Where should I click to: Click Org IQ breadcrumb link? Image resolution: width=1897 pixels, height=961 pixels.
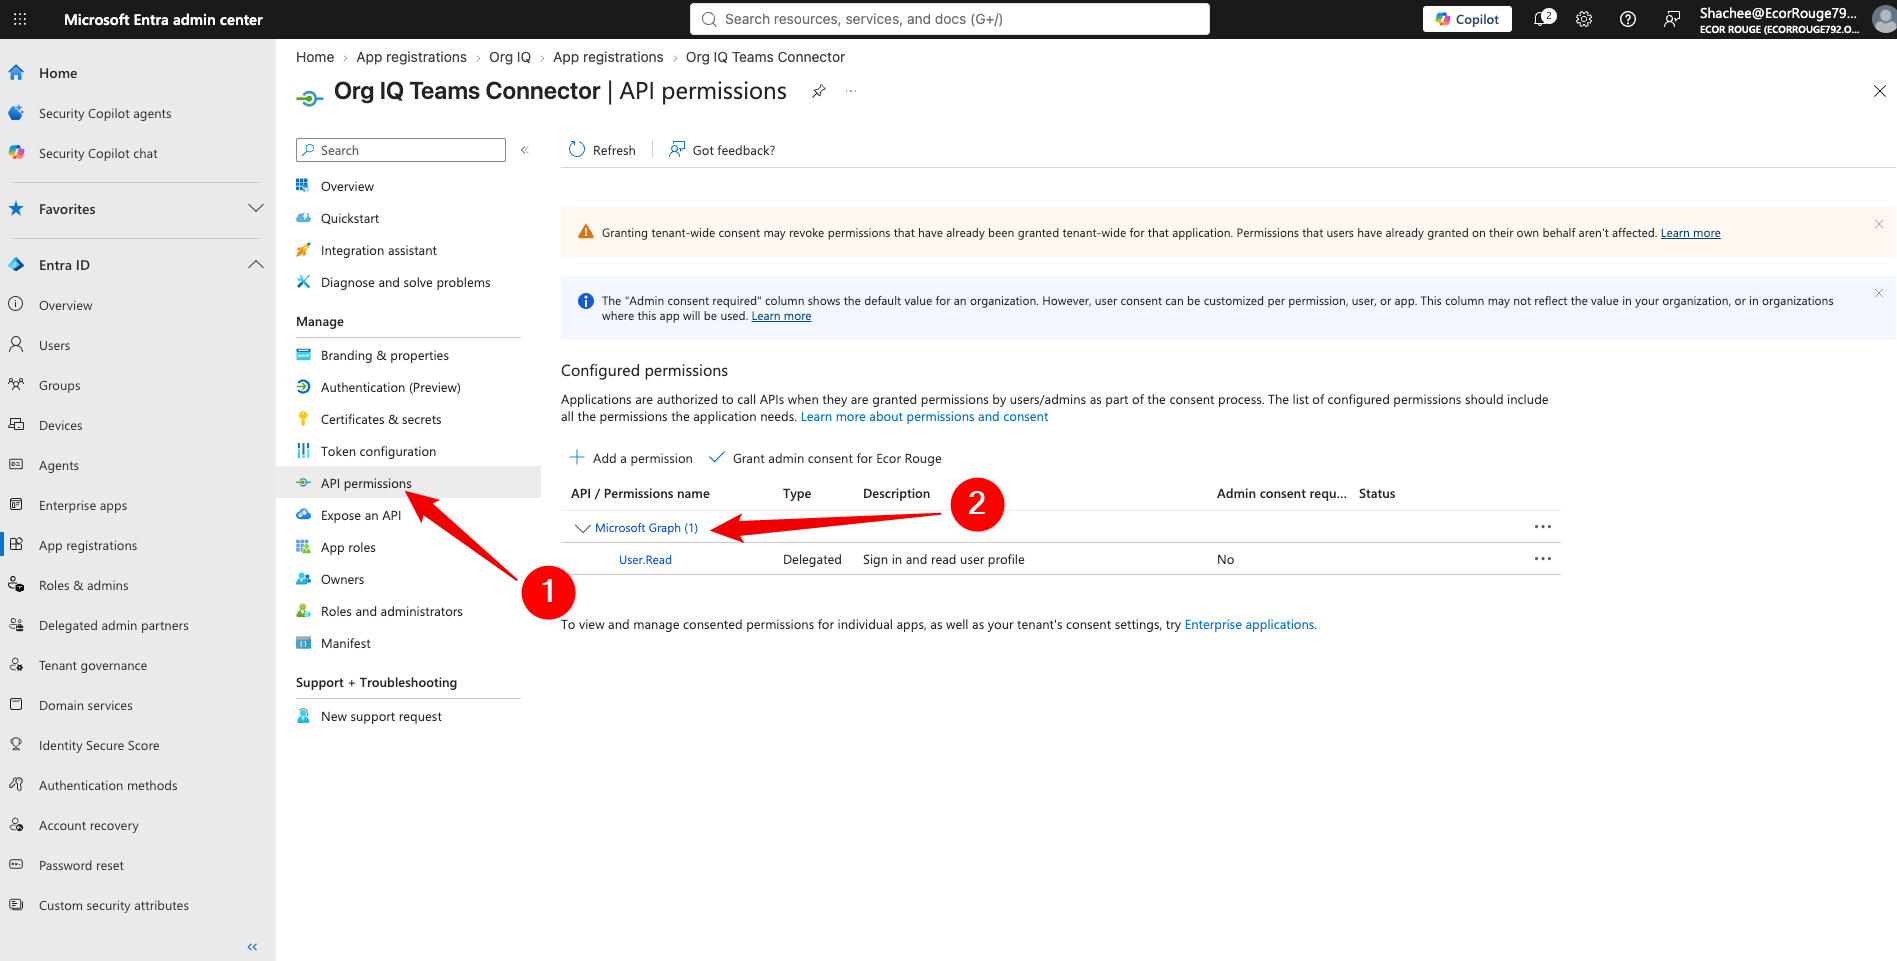click(x=510, y=57)
